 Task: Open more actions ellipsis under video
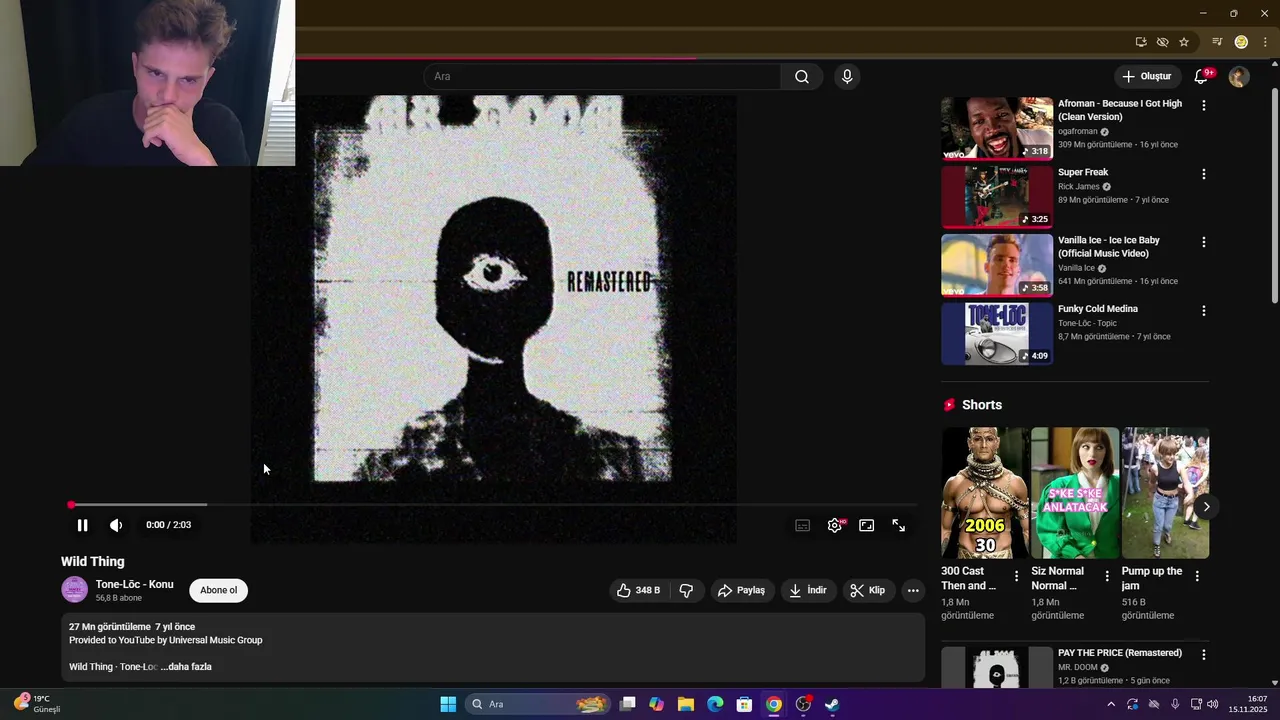click(913, 590)
